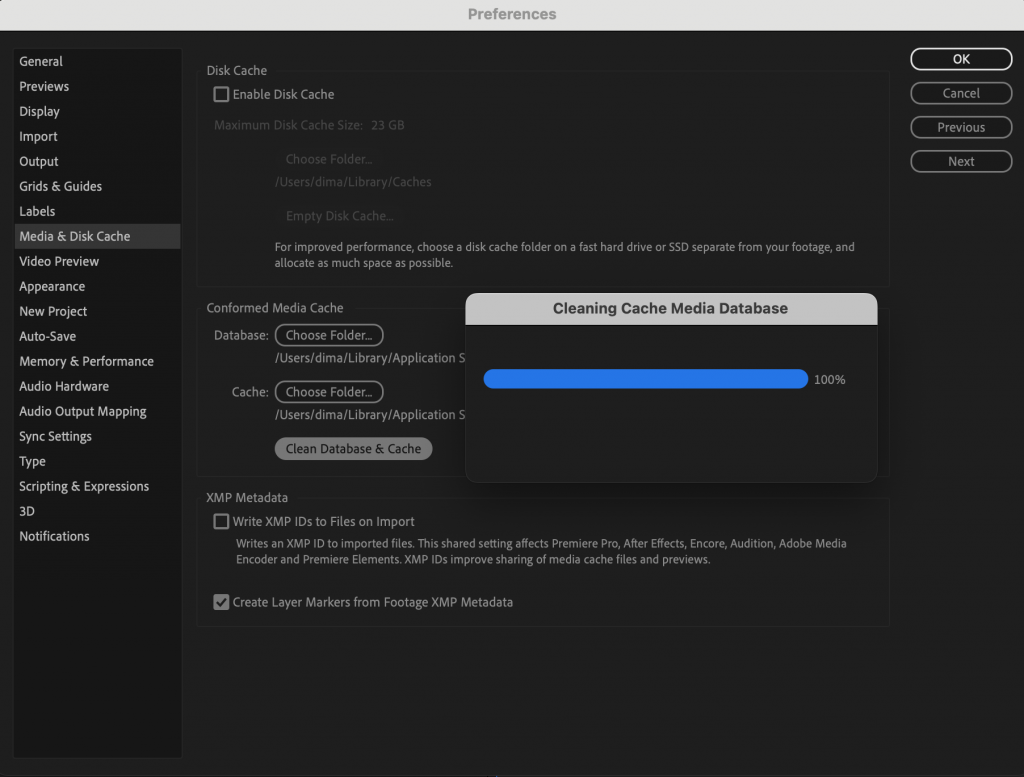1024x777 pixels.
Task: Select the General preferences category
Action: [x=41, y=61]
